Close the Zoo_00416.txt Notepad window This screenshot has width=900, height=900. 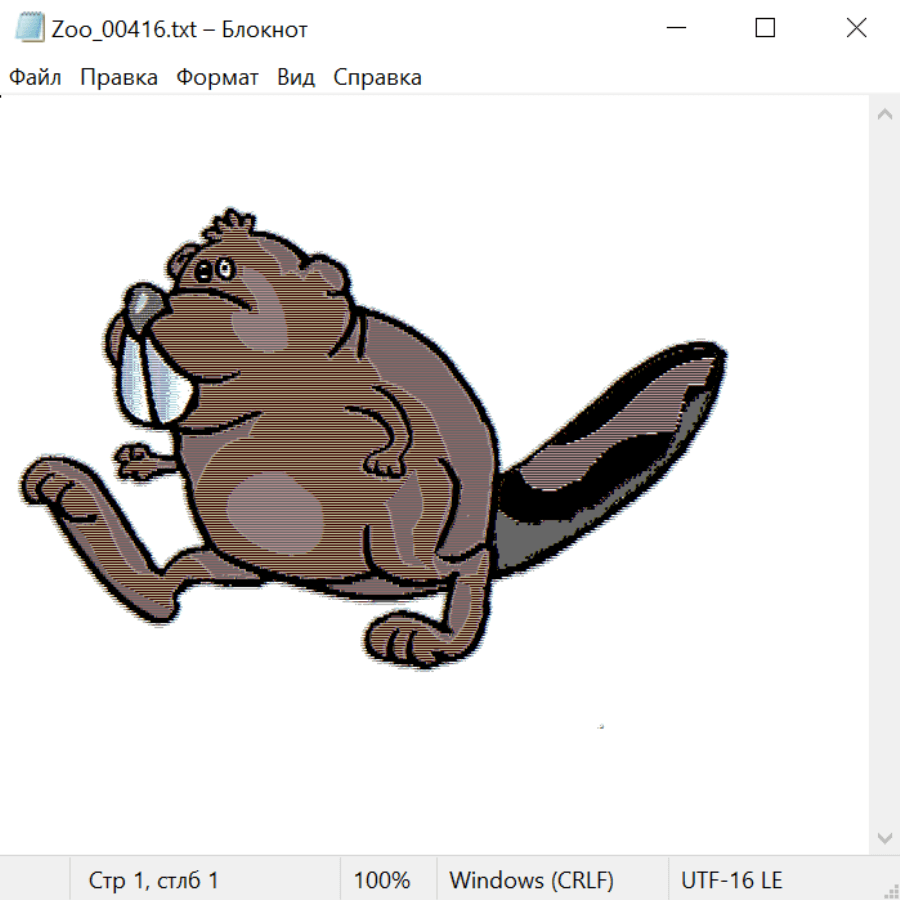pyautogui.click(x=856, y=28)
